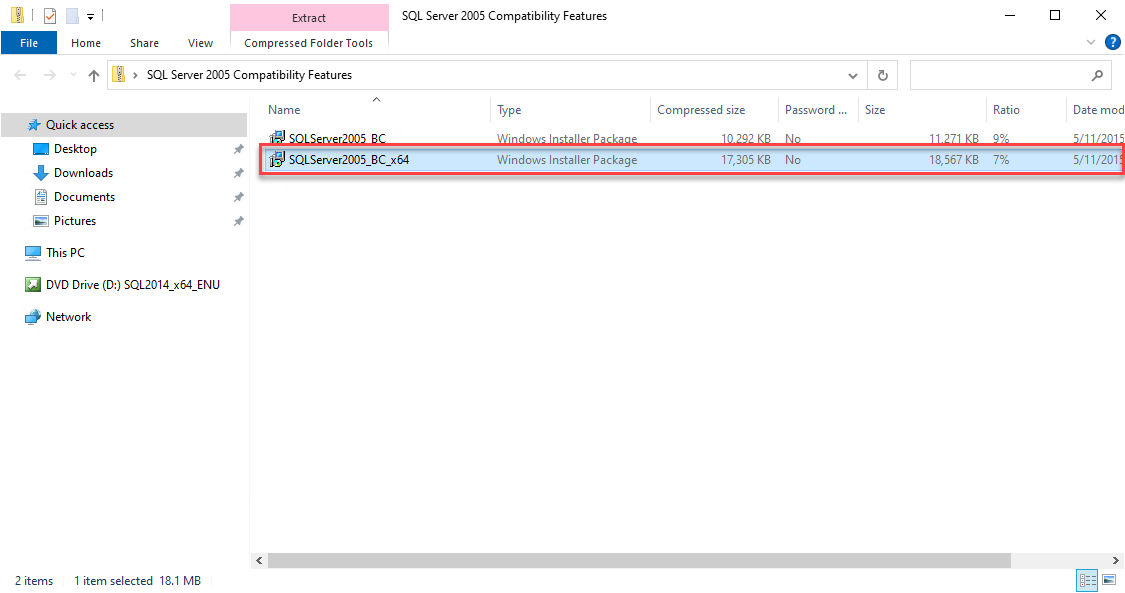Open Network in navigation pane
This screenshot has height=593, width=1125.
point(68,317)
